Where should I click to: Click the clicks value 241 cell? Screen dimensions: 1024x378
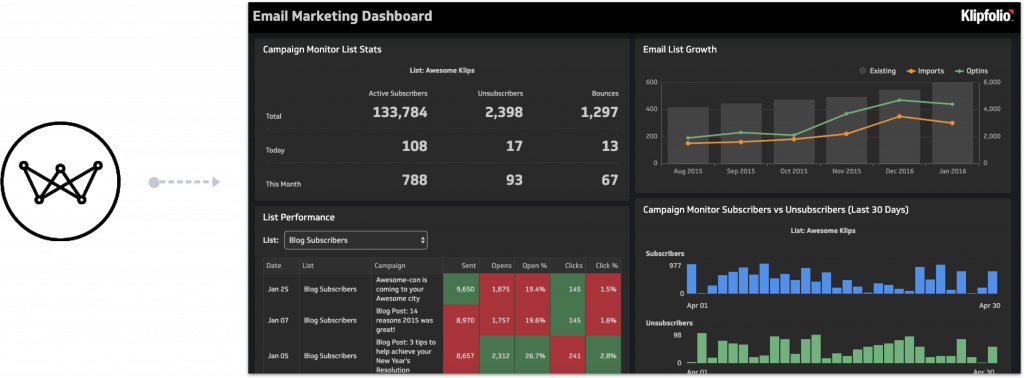coord(568,356)
